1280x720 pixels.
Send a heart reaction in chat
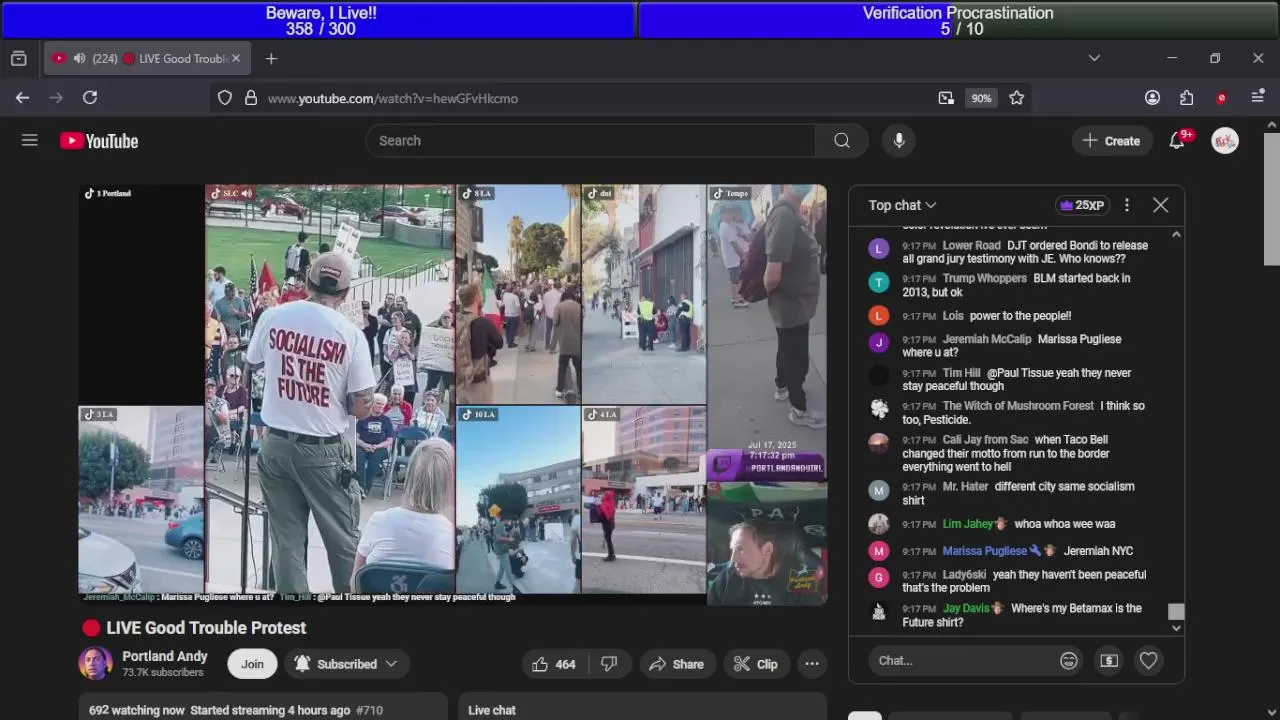pos(1148,661)
